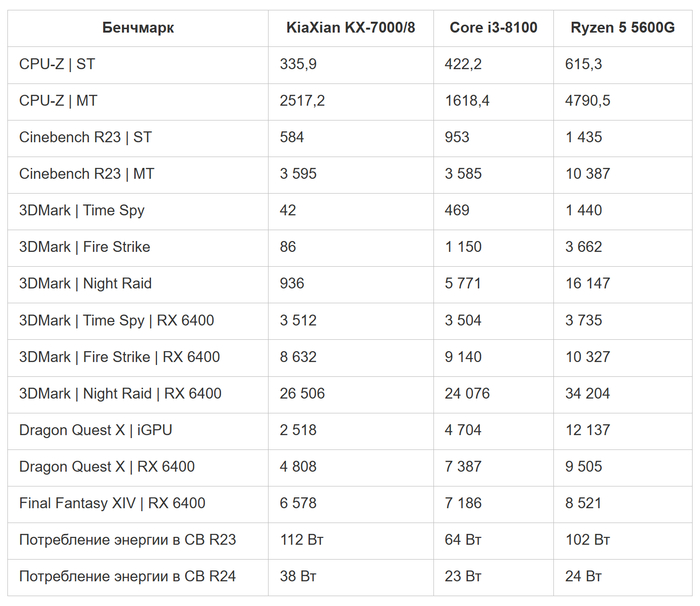Screen dimensions: 700x606
Task: Select the CPU-Z | MT row label
Action: [58, 101]
